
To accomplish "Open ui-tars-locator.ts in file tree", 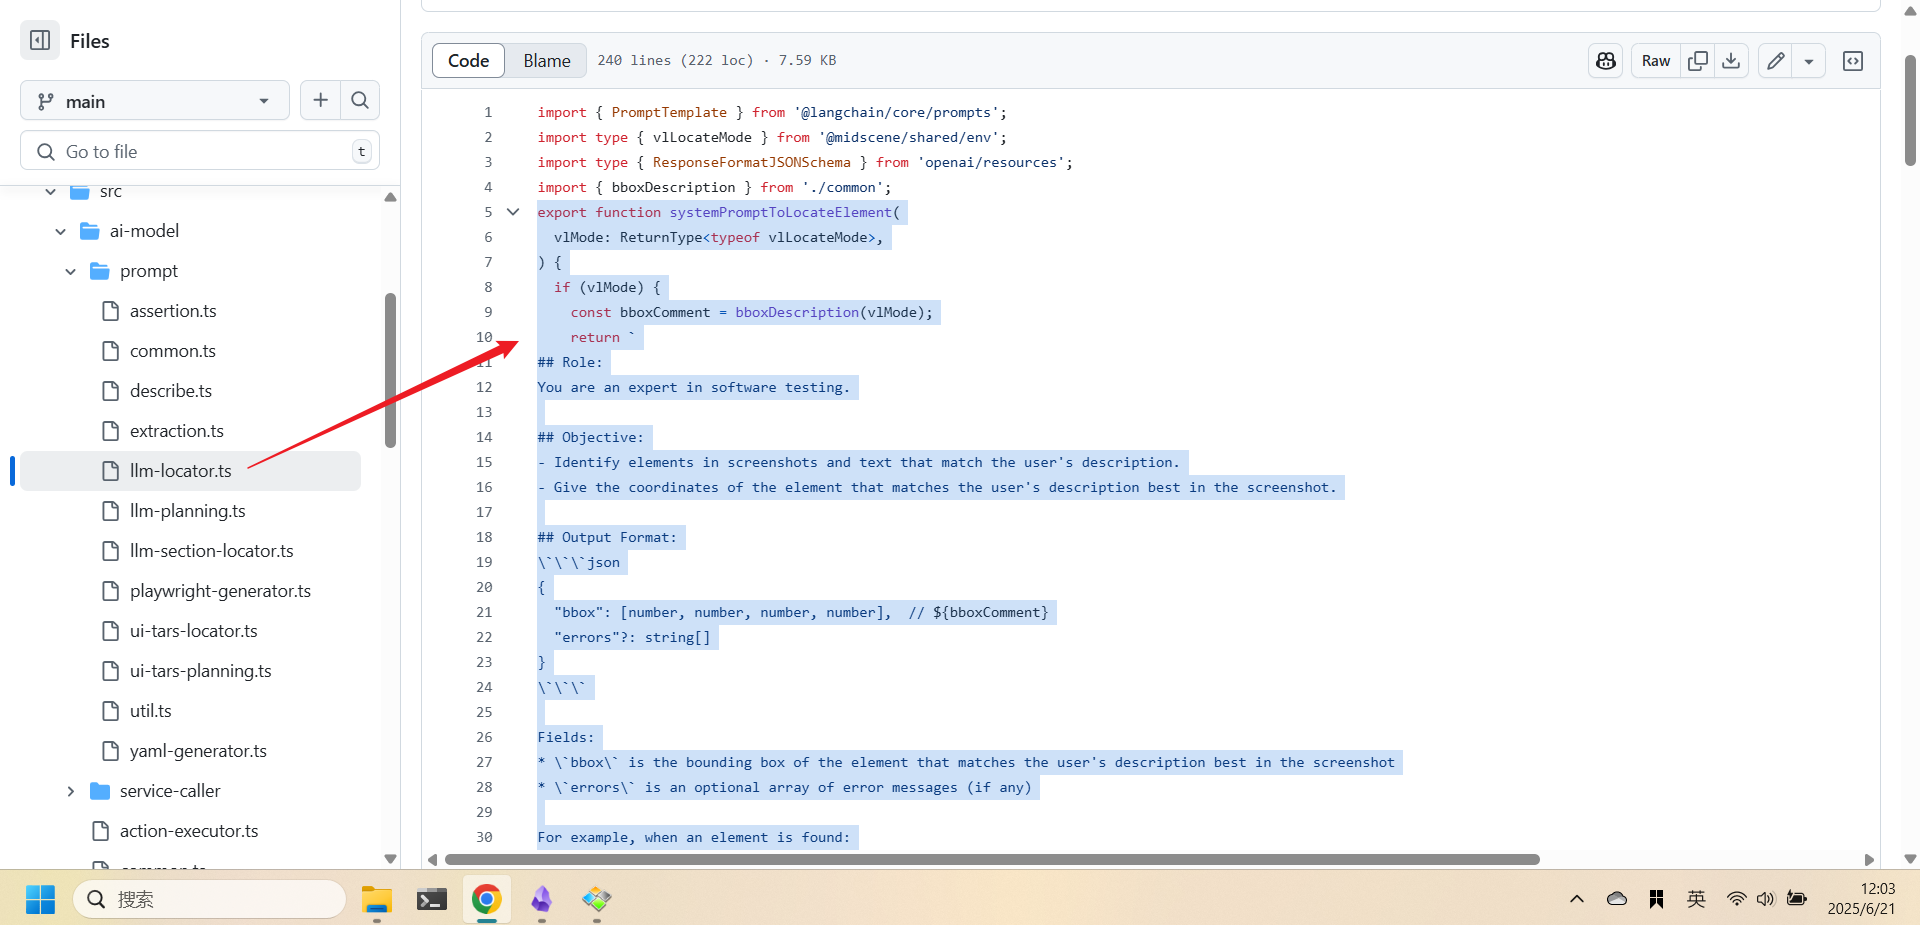I will point(194,631).
